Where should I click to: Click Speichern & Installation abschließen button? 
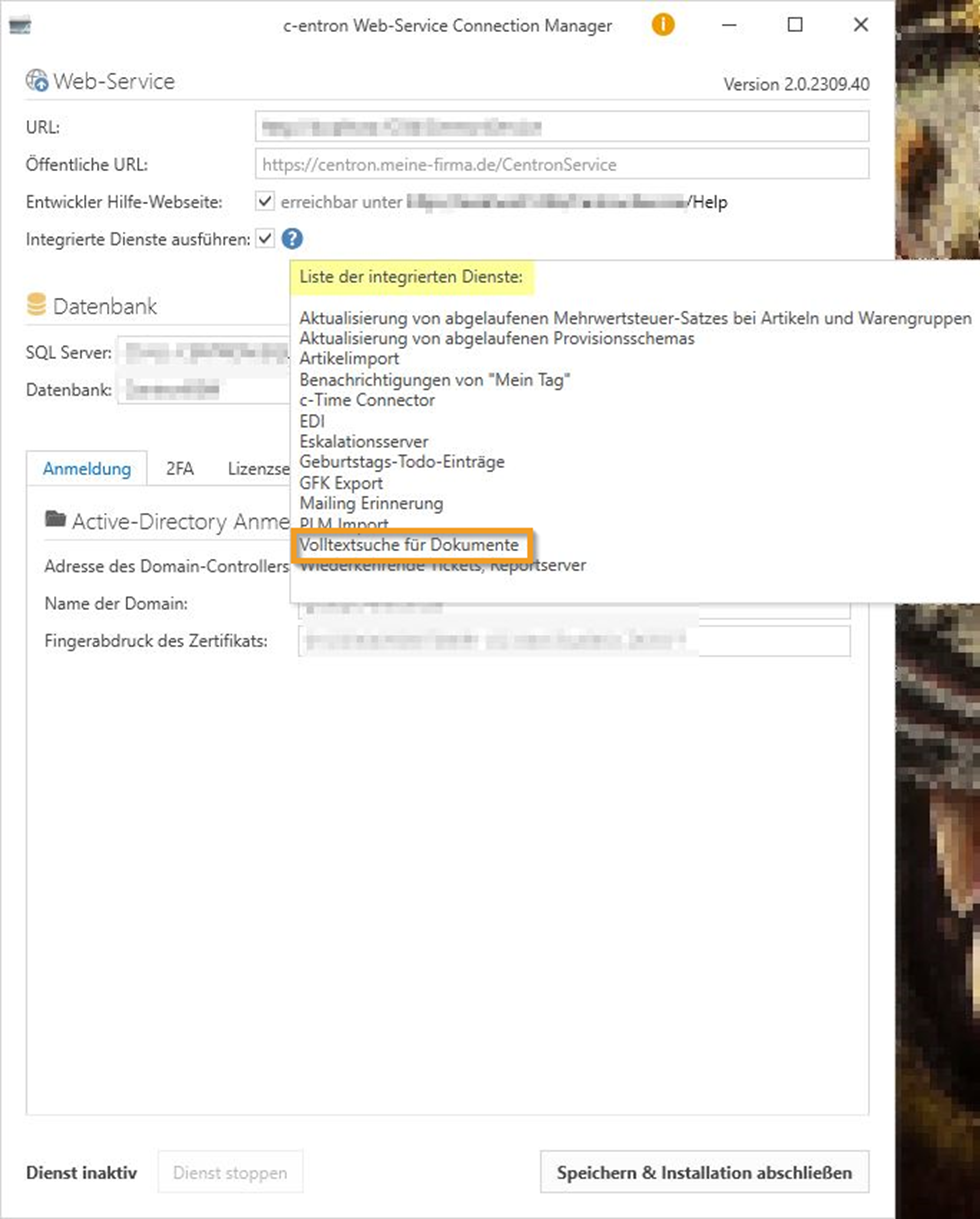tap(704, 1172)
